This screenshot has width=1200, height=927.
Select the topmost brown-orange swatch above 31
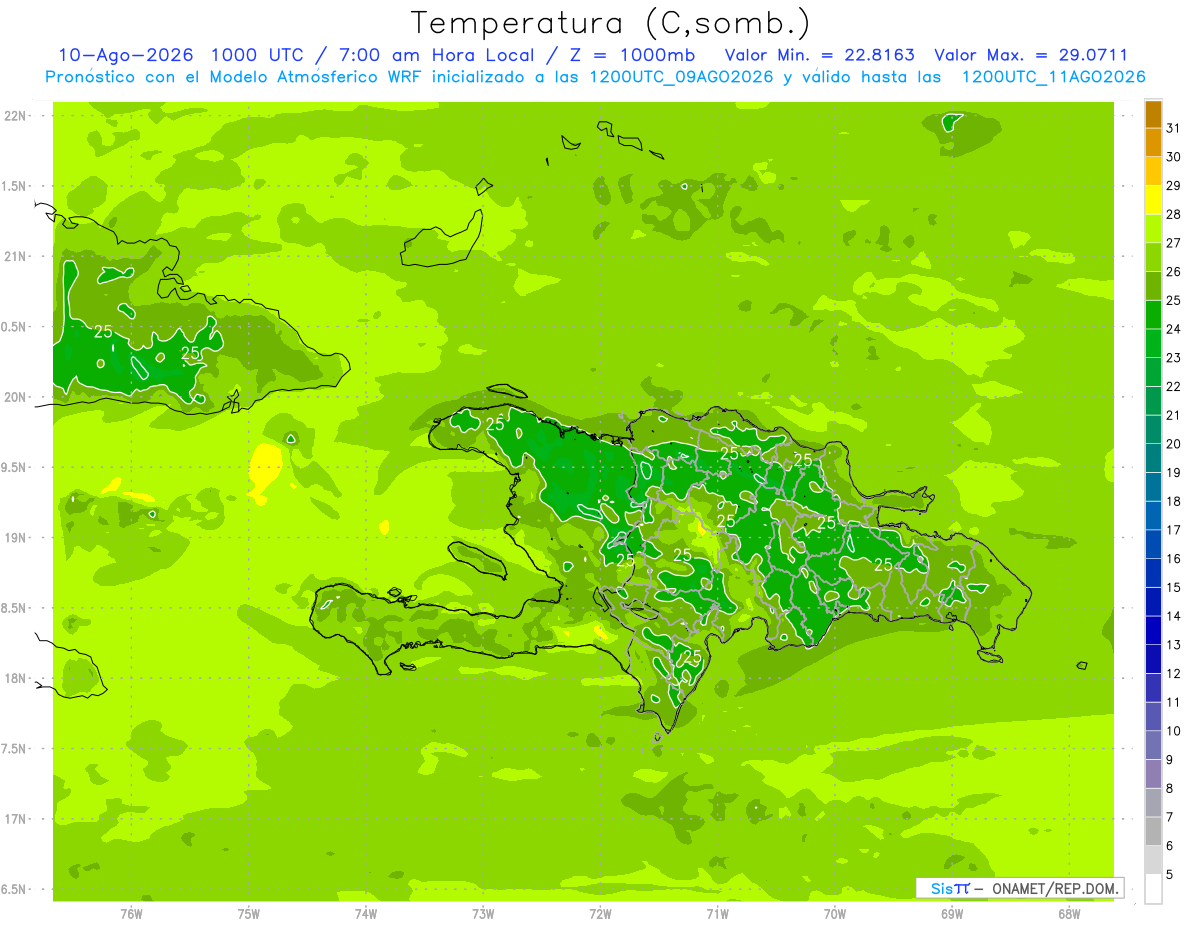click(1153, 114)
